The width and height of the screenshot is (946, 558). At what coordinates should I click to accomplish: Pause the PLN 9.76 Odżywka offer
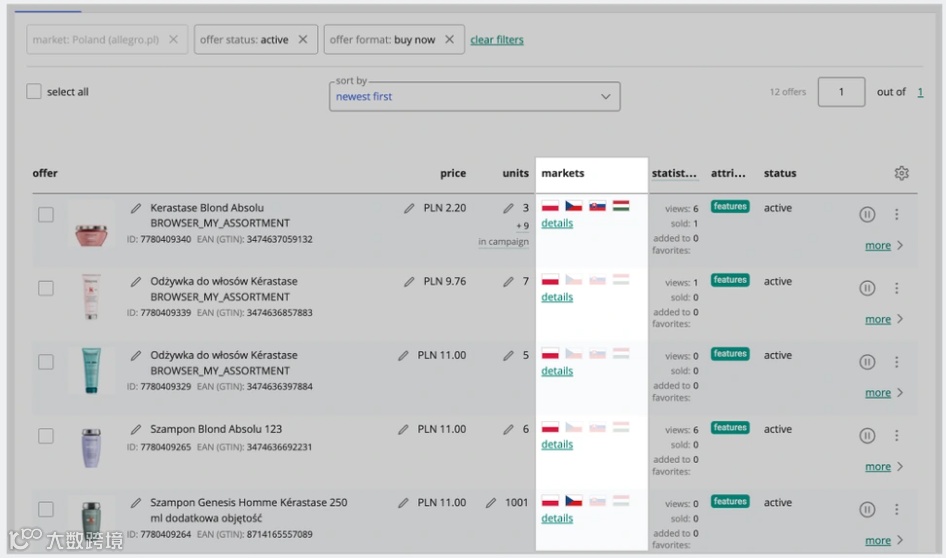pyautogui.click(x=867, y=288)
